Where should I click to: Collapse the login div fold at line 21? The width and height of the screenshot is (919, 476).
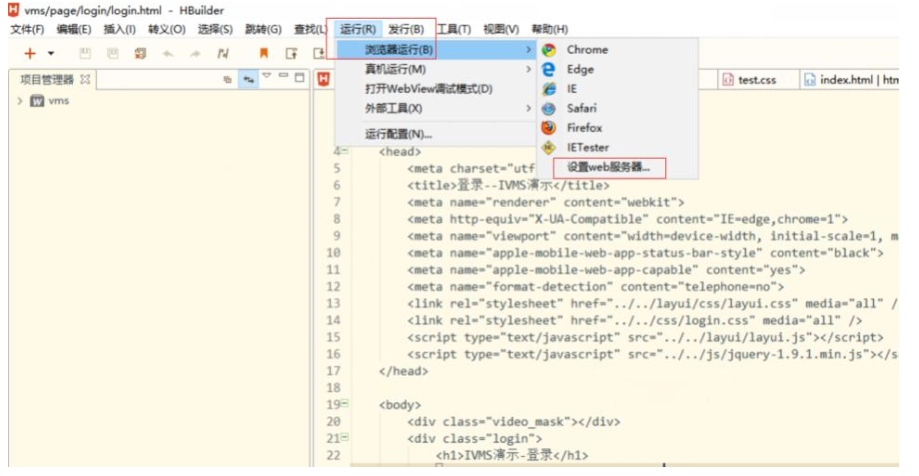[345, 438]
